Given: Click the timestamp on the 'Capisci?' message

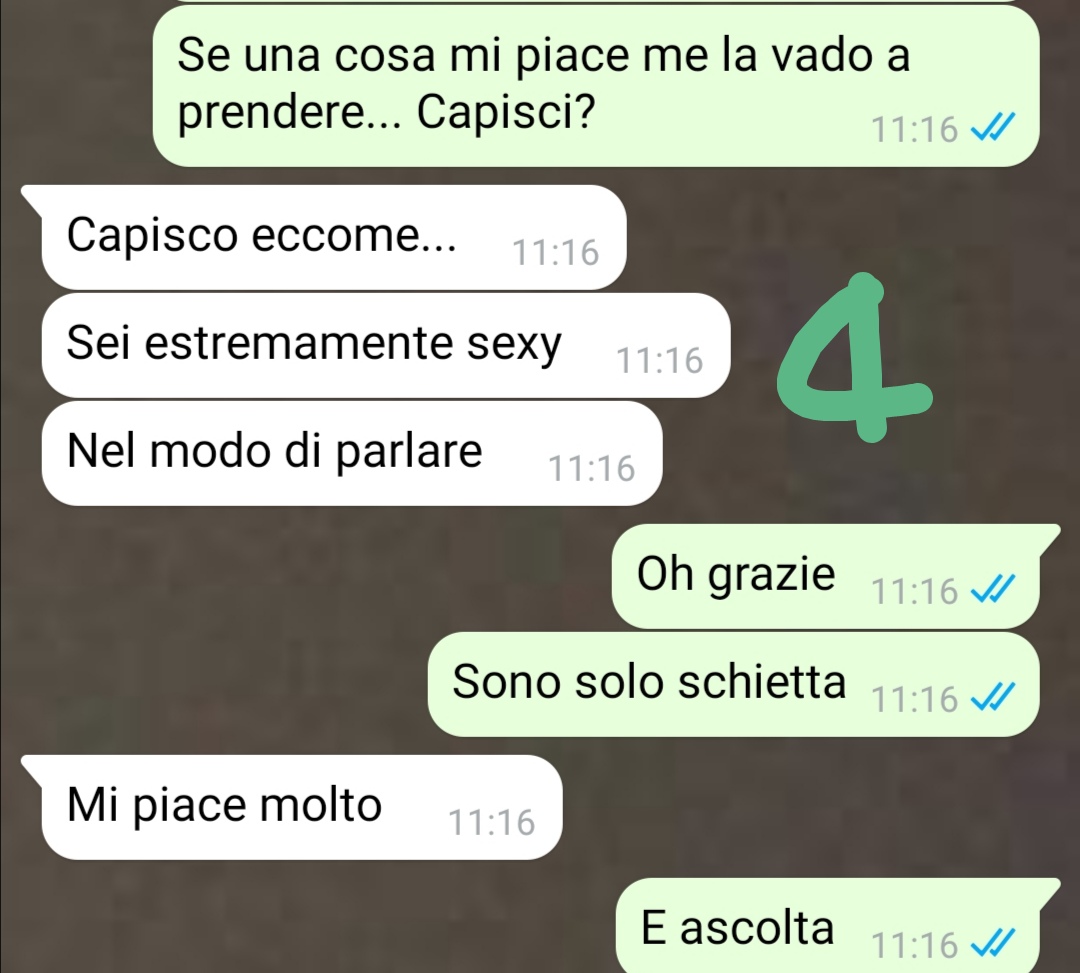Looking at the screenshot, I should (x=915, y=129).
